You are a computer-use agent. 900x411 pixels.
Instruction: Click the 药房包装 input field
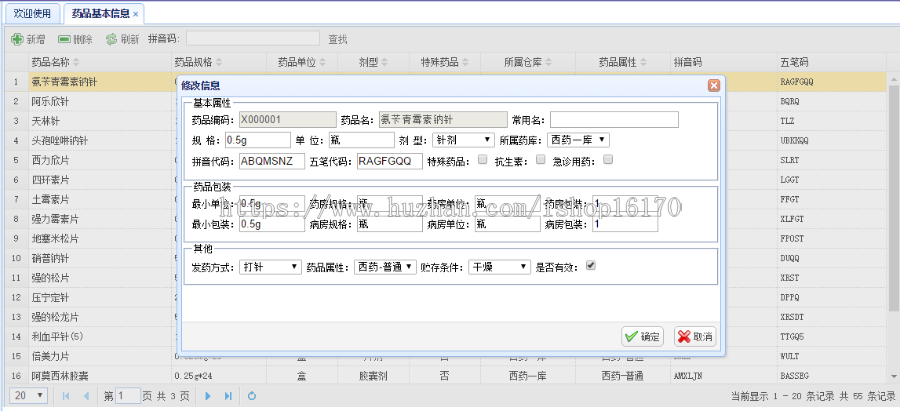tap(625, 203)
